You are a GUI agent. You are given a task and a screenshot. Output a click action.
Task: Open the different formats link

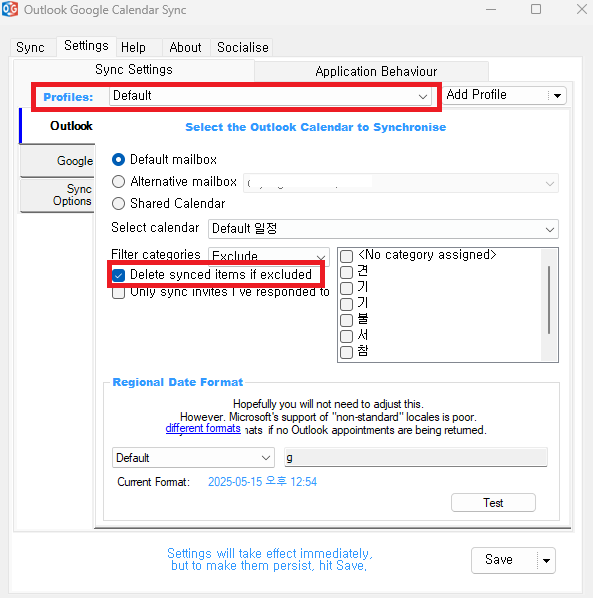(x=203, y=429)
